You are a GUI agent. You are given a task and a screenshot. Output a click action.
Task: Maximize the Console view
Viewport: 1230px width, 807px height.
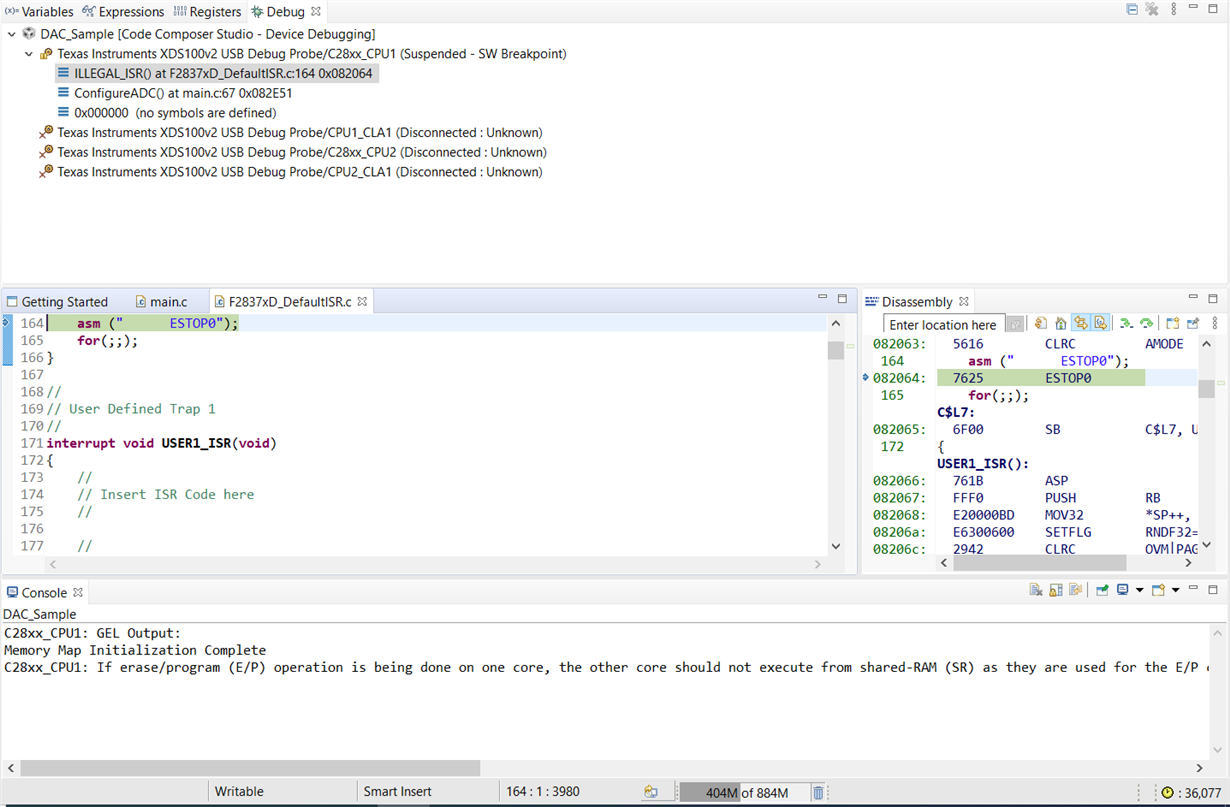click(1213, 590)
